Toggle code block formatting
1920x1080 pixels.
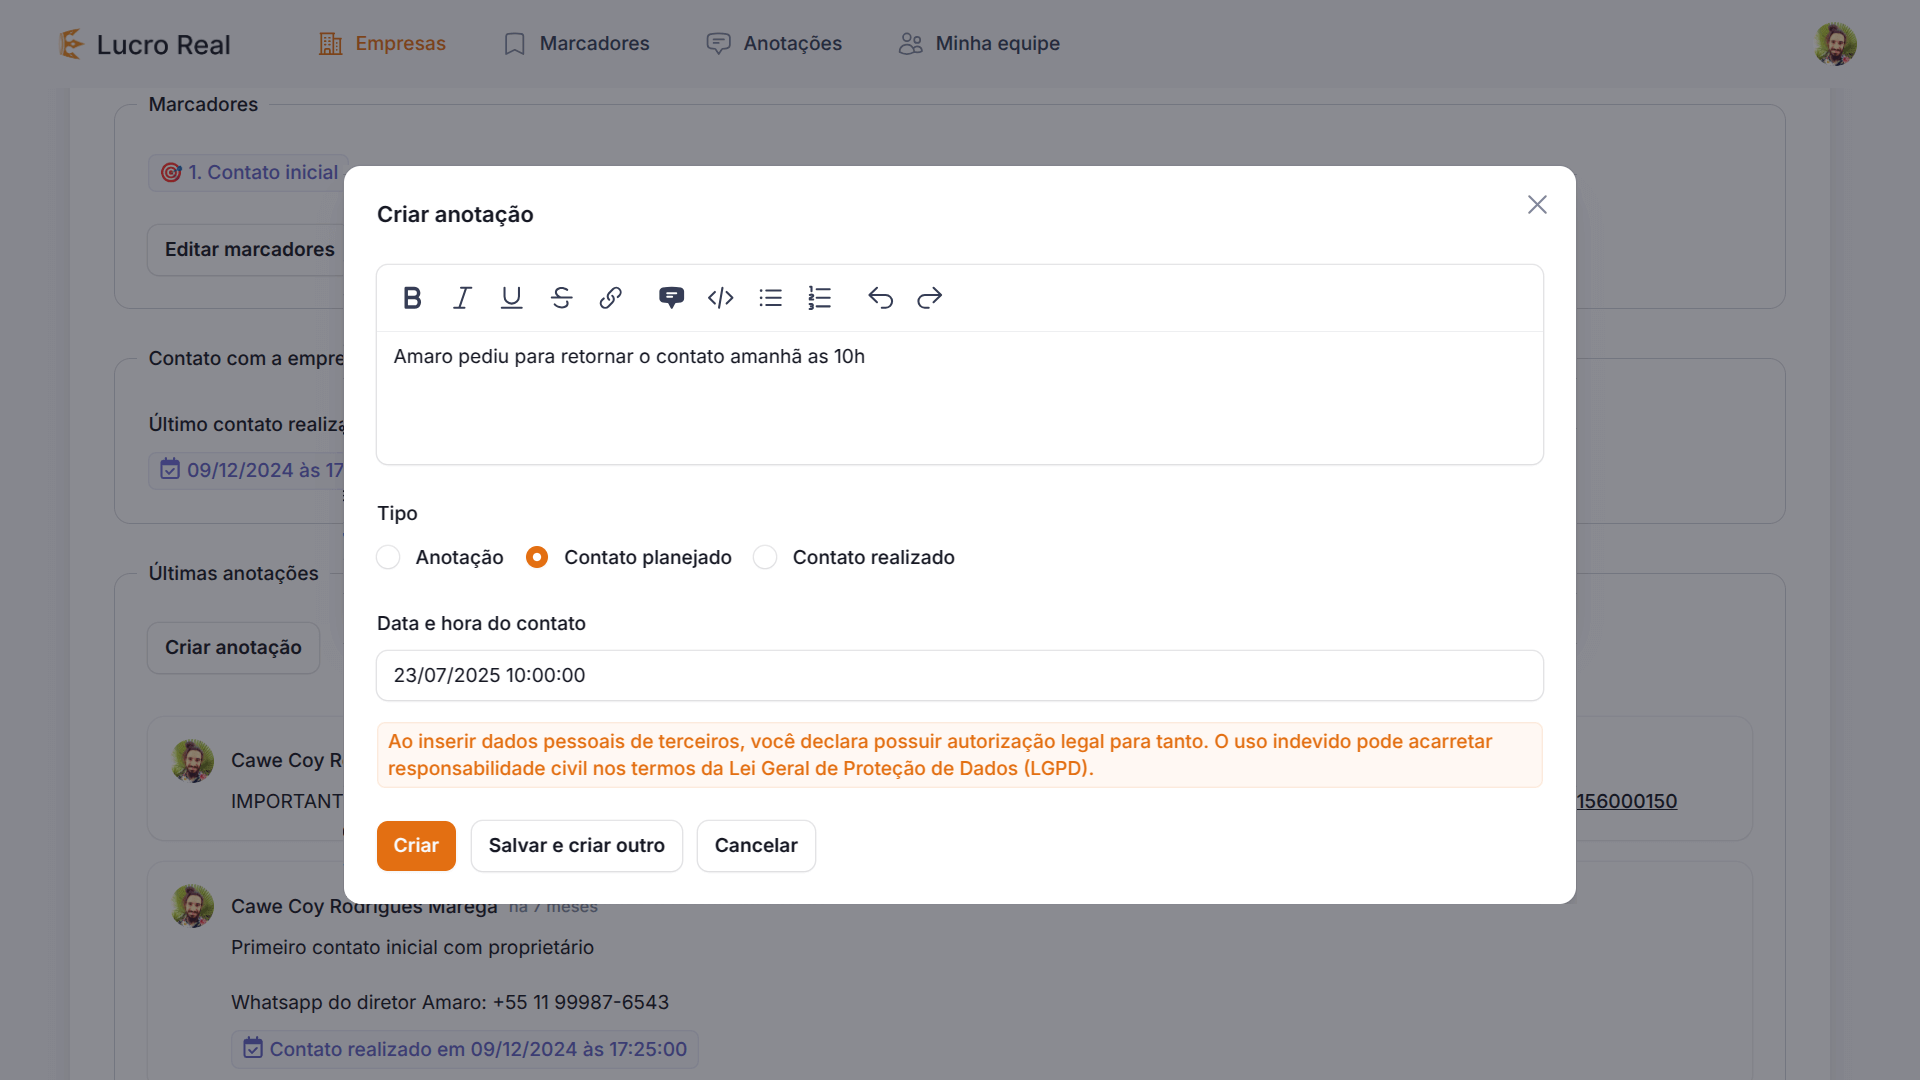[721, 298]
